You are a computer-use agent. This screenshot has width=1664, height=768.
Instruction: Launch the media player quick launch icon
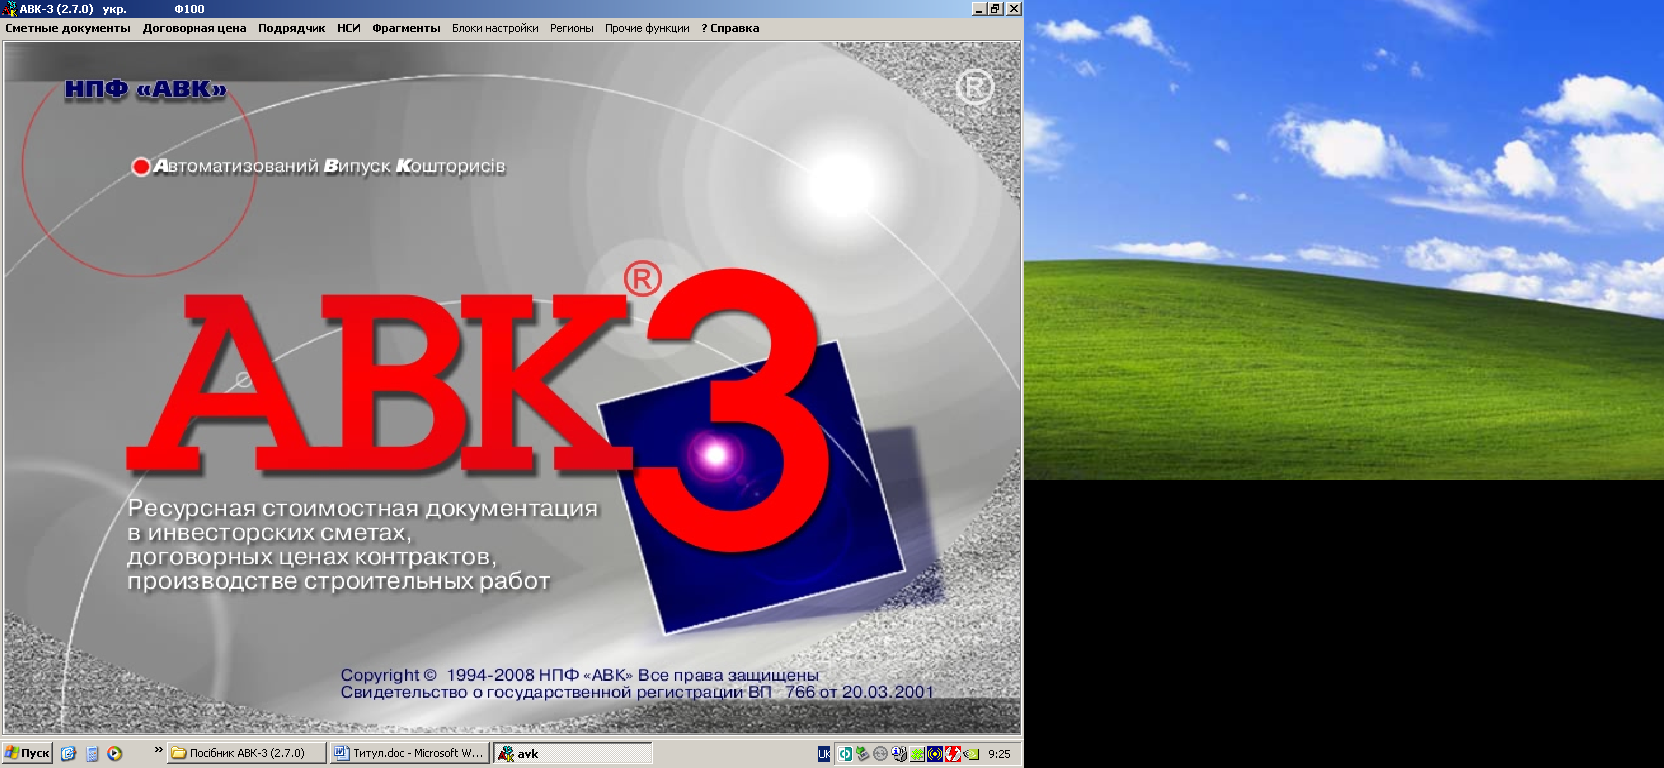tap(115, 754)
